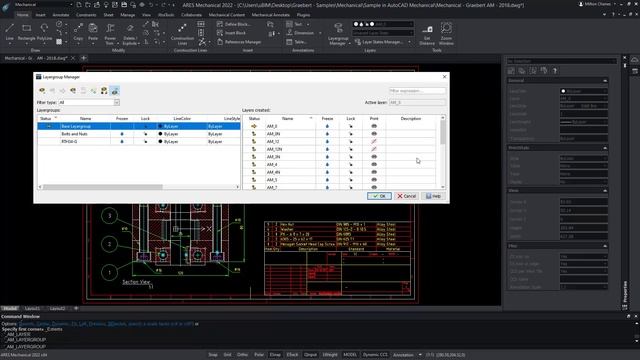
Task: Expand the Dimension dropdown in Annotations
Action: [320, 33]
